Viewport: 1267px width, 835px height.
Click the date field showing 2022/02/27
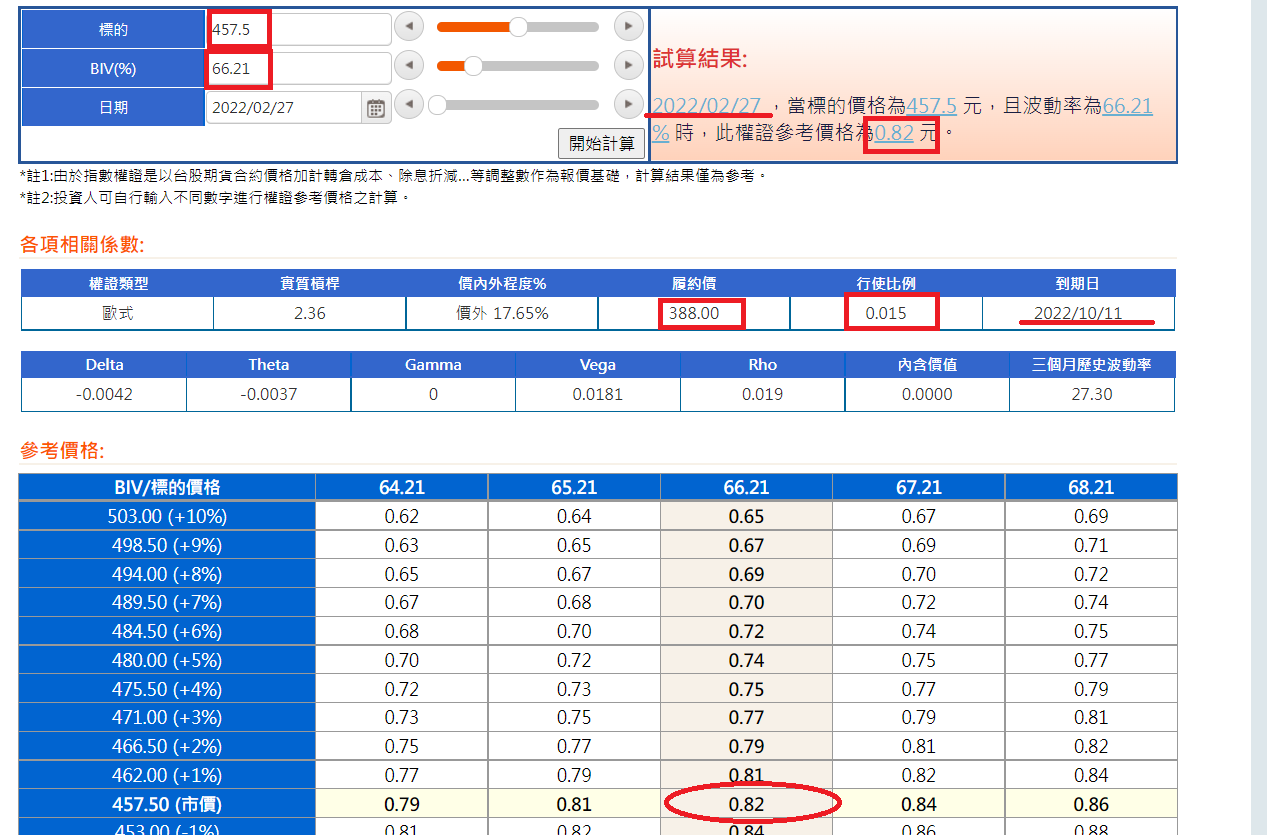tap(283, 107)
